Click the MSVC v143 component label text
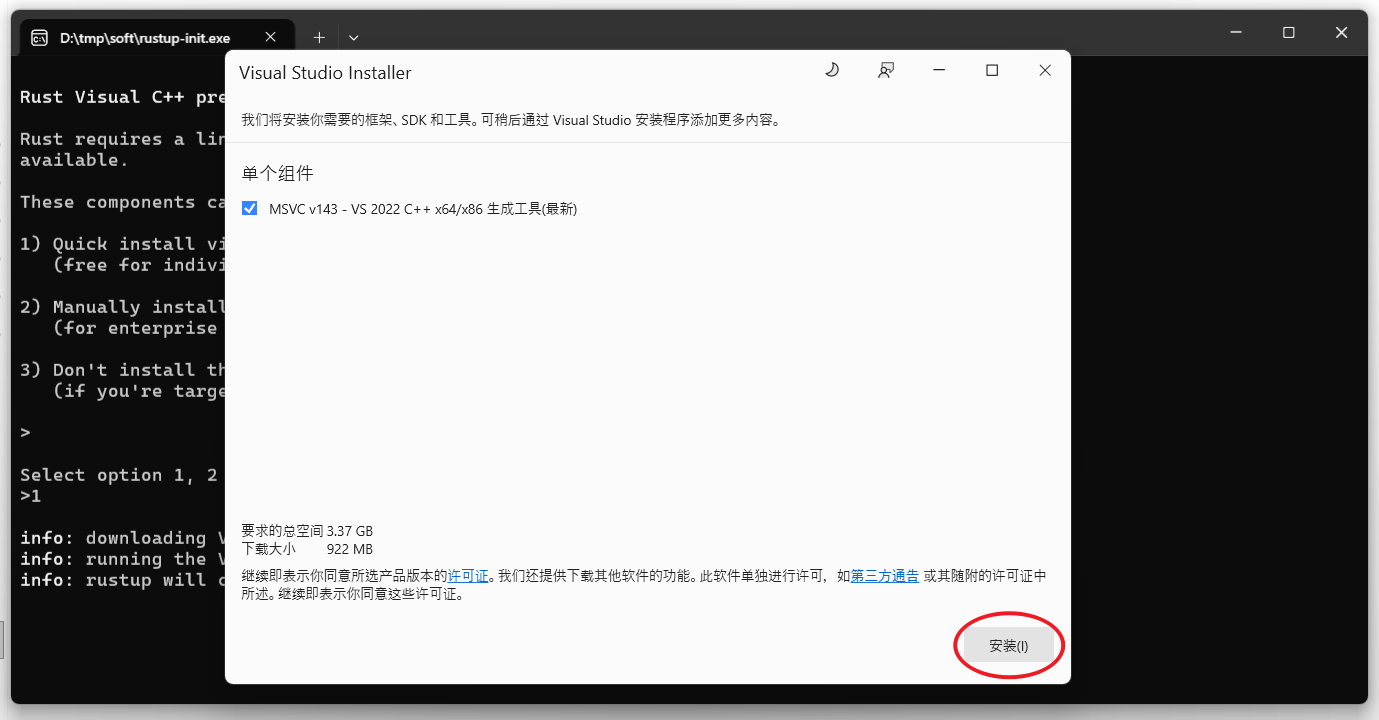Image resolution: width=1379 pixels, height=720 pixels. [423, 209]
